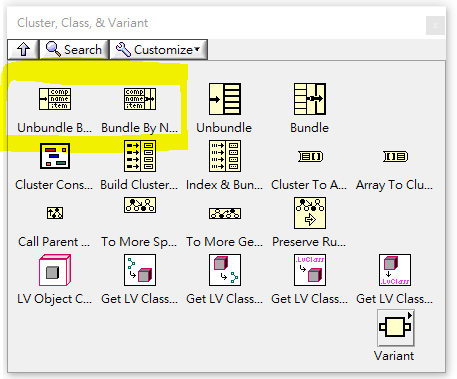Open palette Search

74,50
